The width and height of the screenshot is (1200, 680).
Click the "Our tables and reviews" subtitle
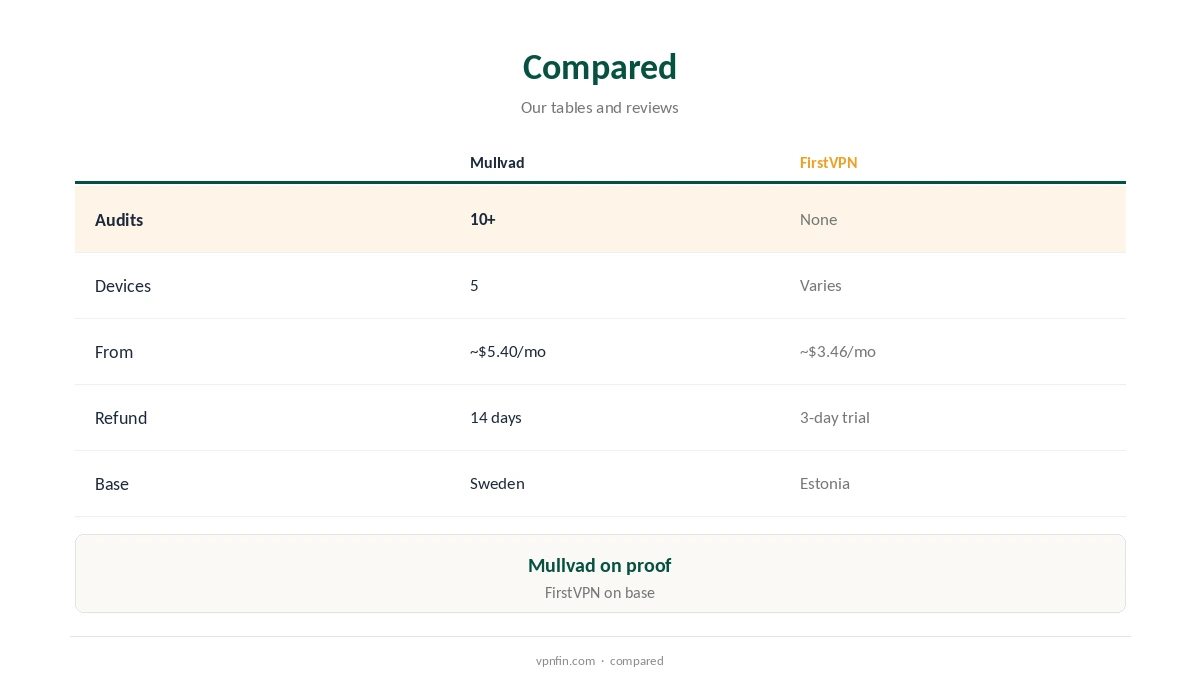click(x=600, y=107)
